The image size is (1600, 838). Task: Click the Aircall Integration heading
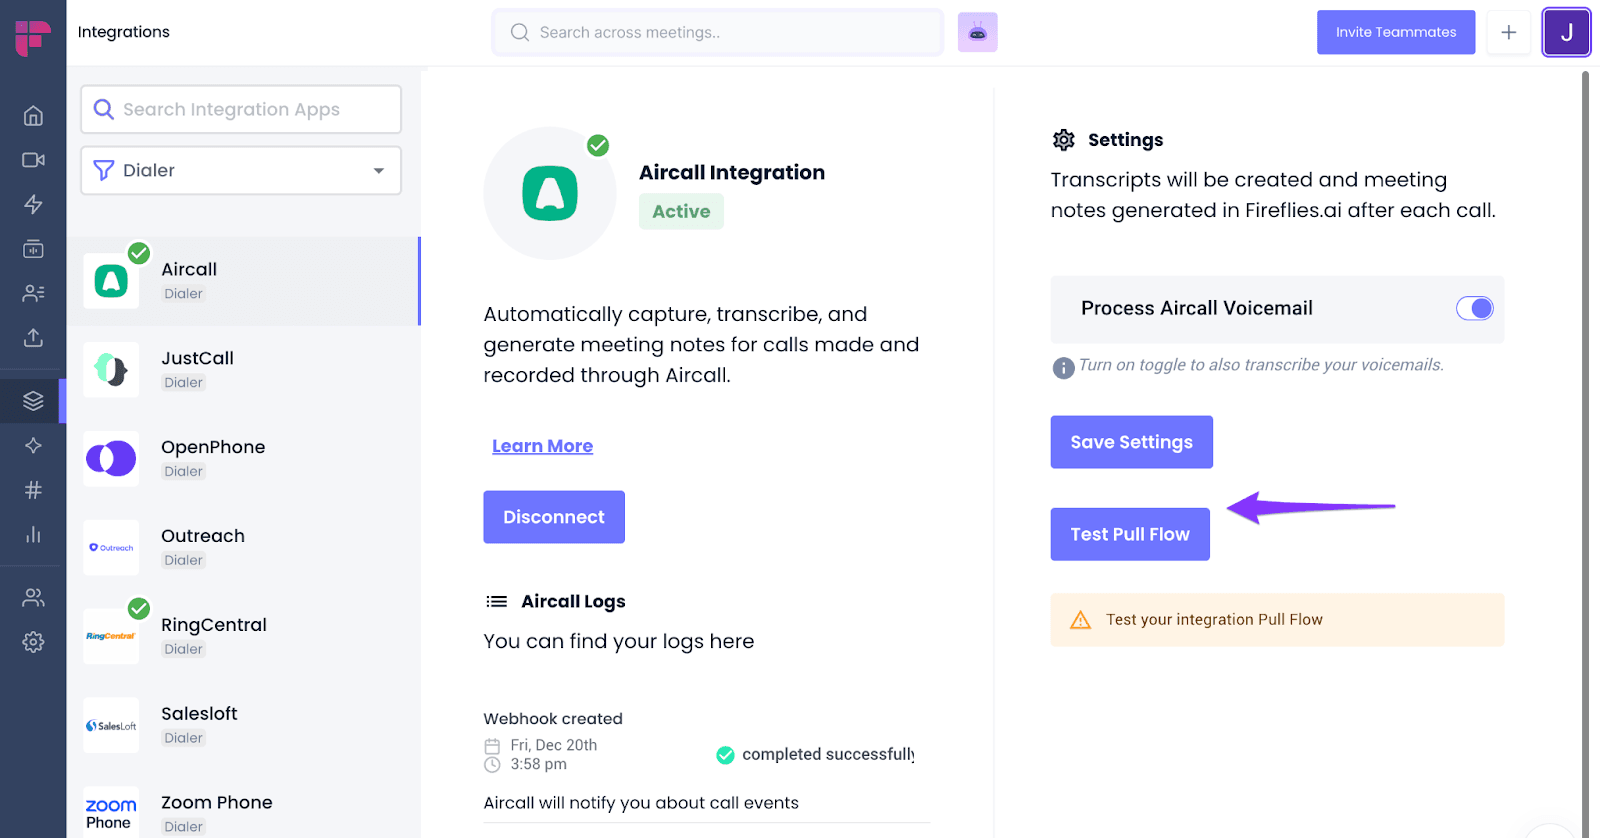(x=732, y=172)
